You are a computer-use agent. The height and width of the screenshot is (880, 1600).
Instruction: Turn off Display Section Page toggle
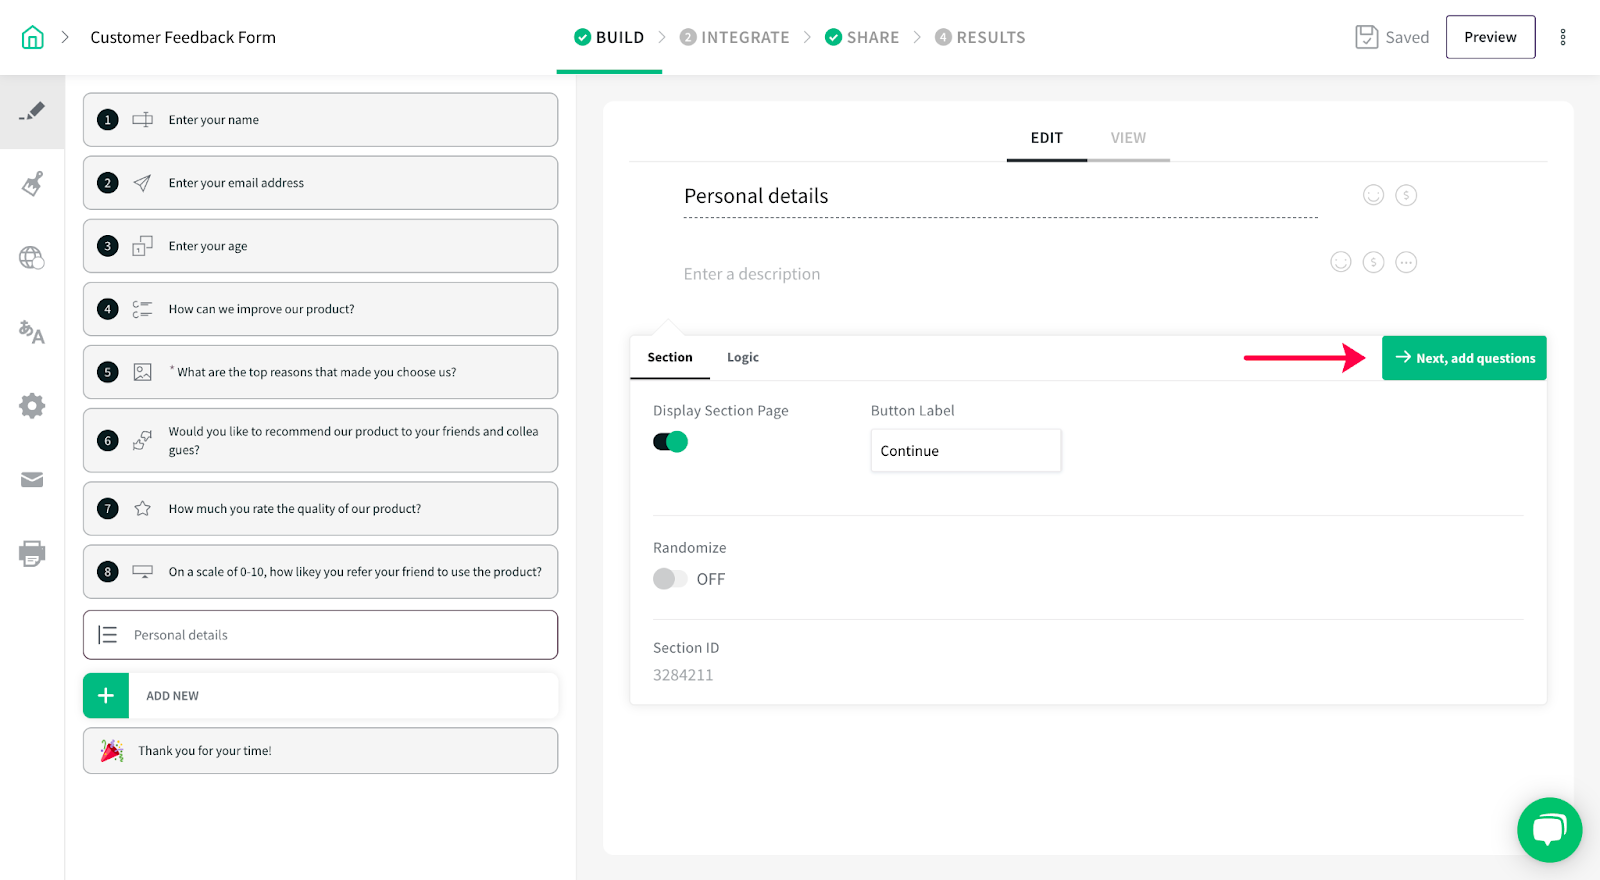(x=671, y=442)
